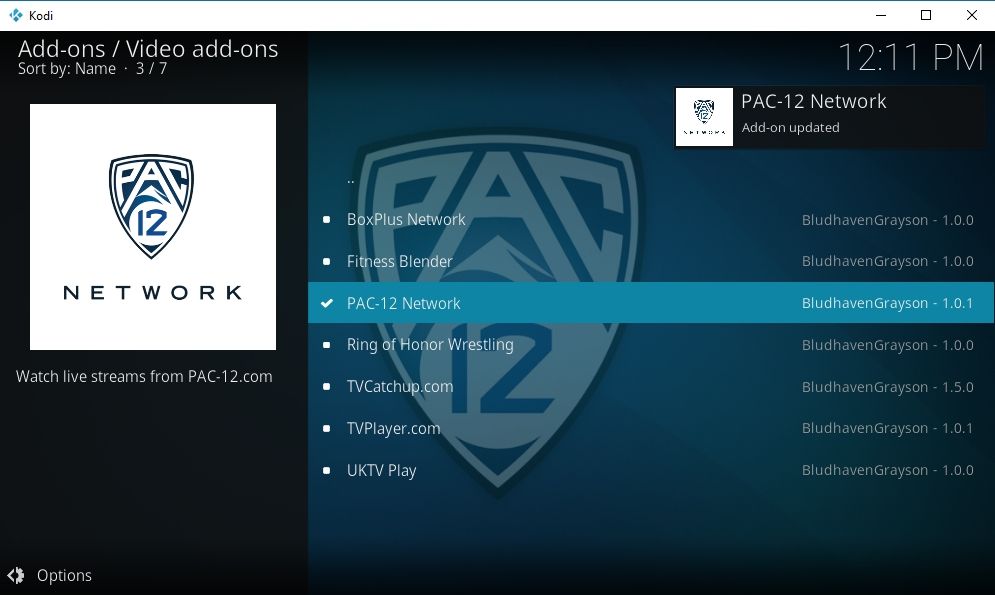
Task: Click the Options label
Action: (x=64, y=575)
